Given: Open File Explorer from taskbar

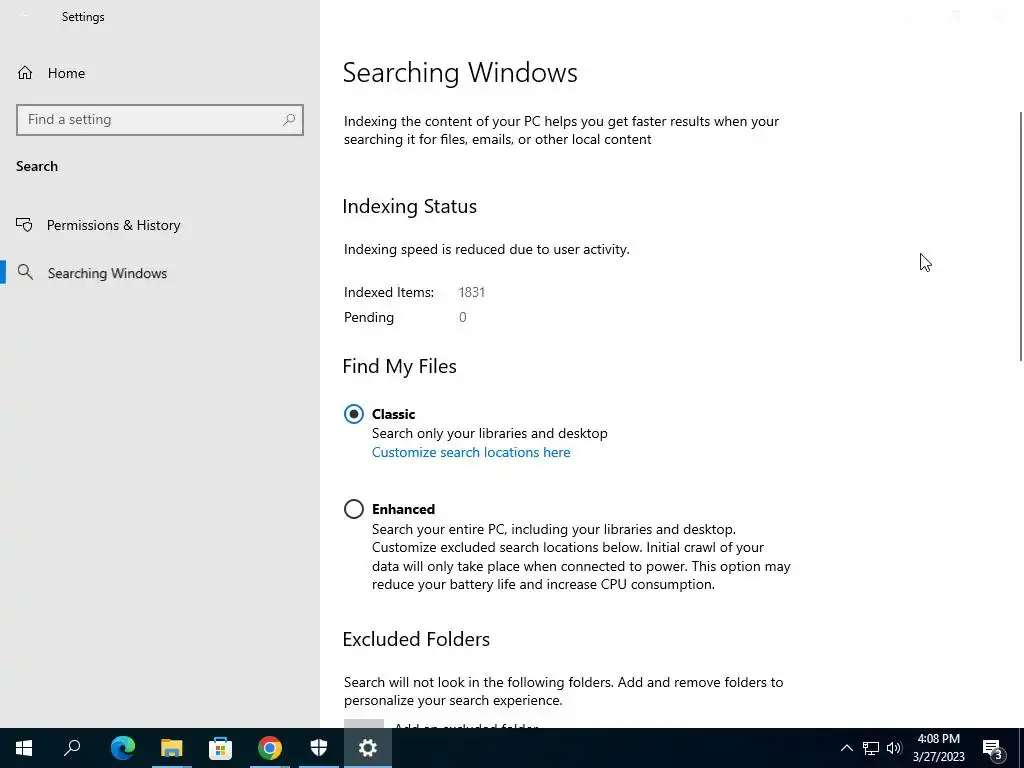Looking at the screenshot, I should (172, 748).
